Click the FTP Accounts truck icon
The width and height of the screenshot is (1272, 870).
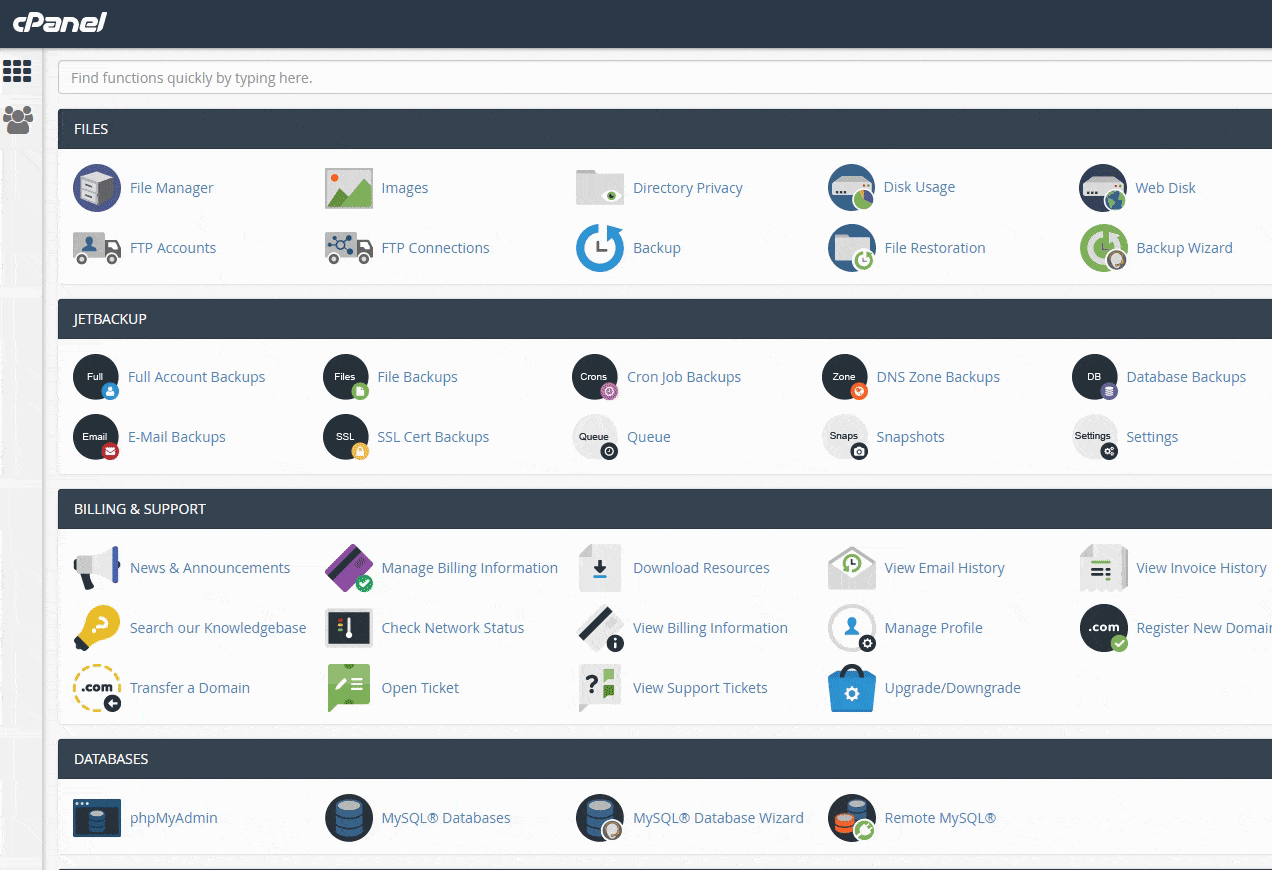point(97,248)
